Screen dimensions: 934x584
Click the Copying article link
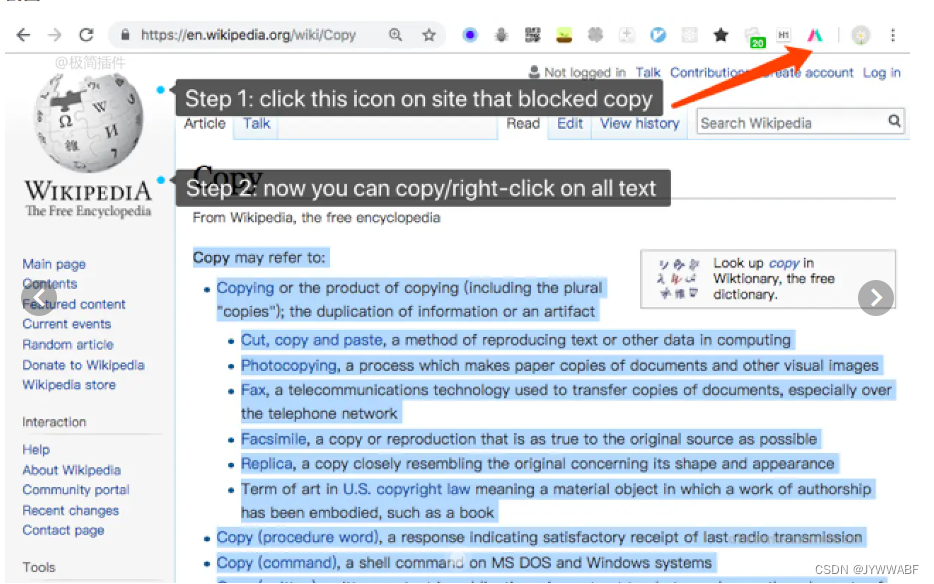pyautogui.click(x=245, y=288)
